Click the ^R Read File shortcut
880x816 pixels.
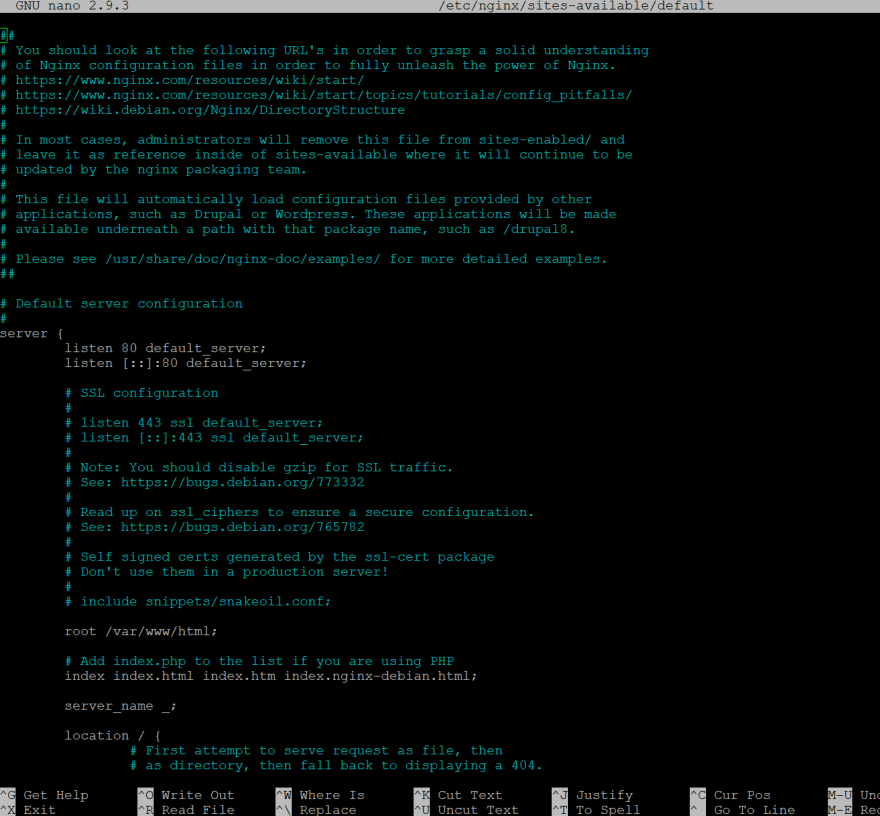[186, 810]
